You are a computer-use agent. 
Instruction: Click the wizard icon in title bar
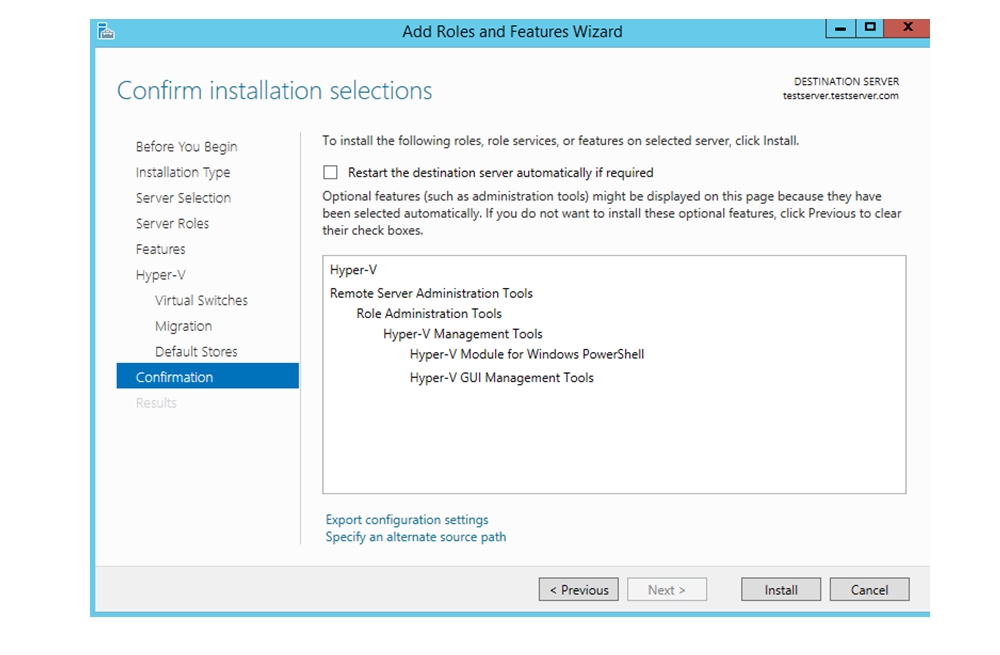pyautogui.click(x=106, y=31)
